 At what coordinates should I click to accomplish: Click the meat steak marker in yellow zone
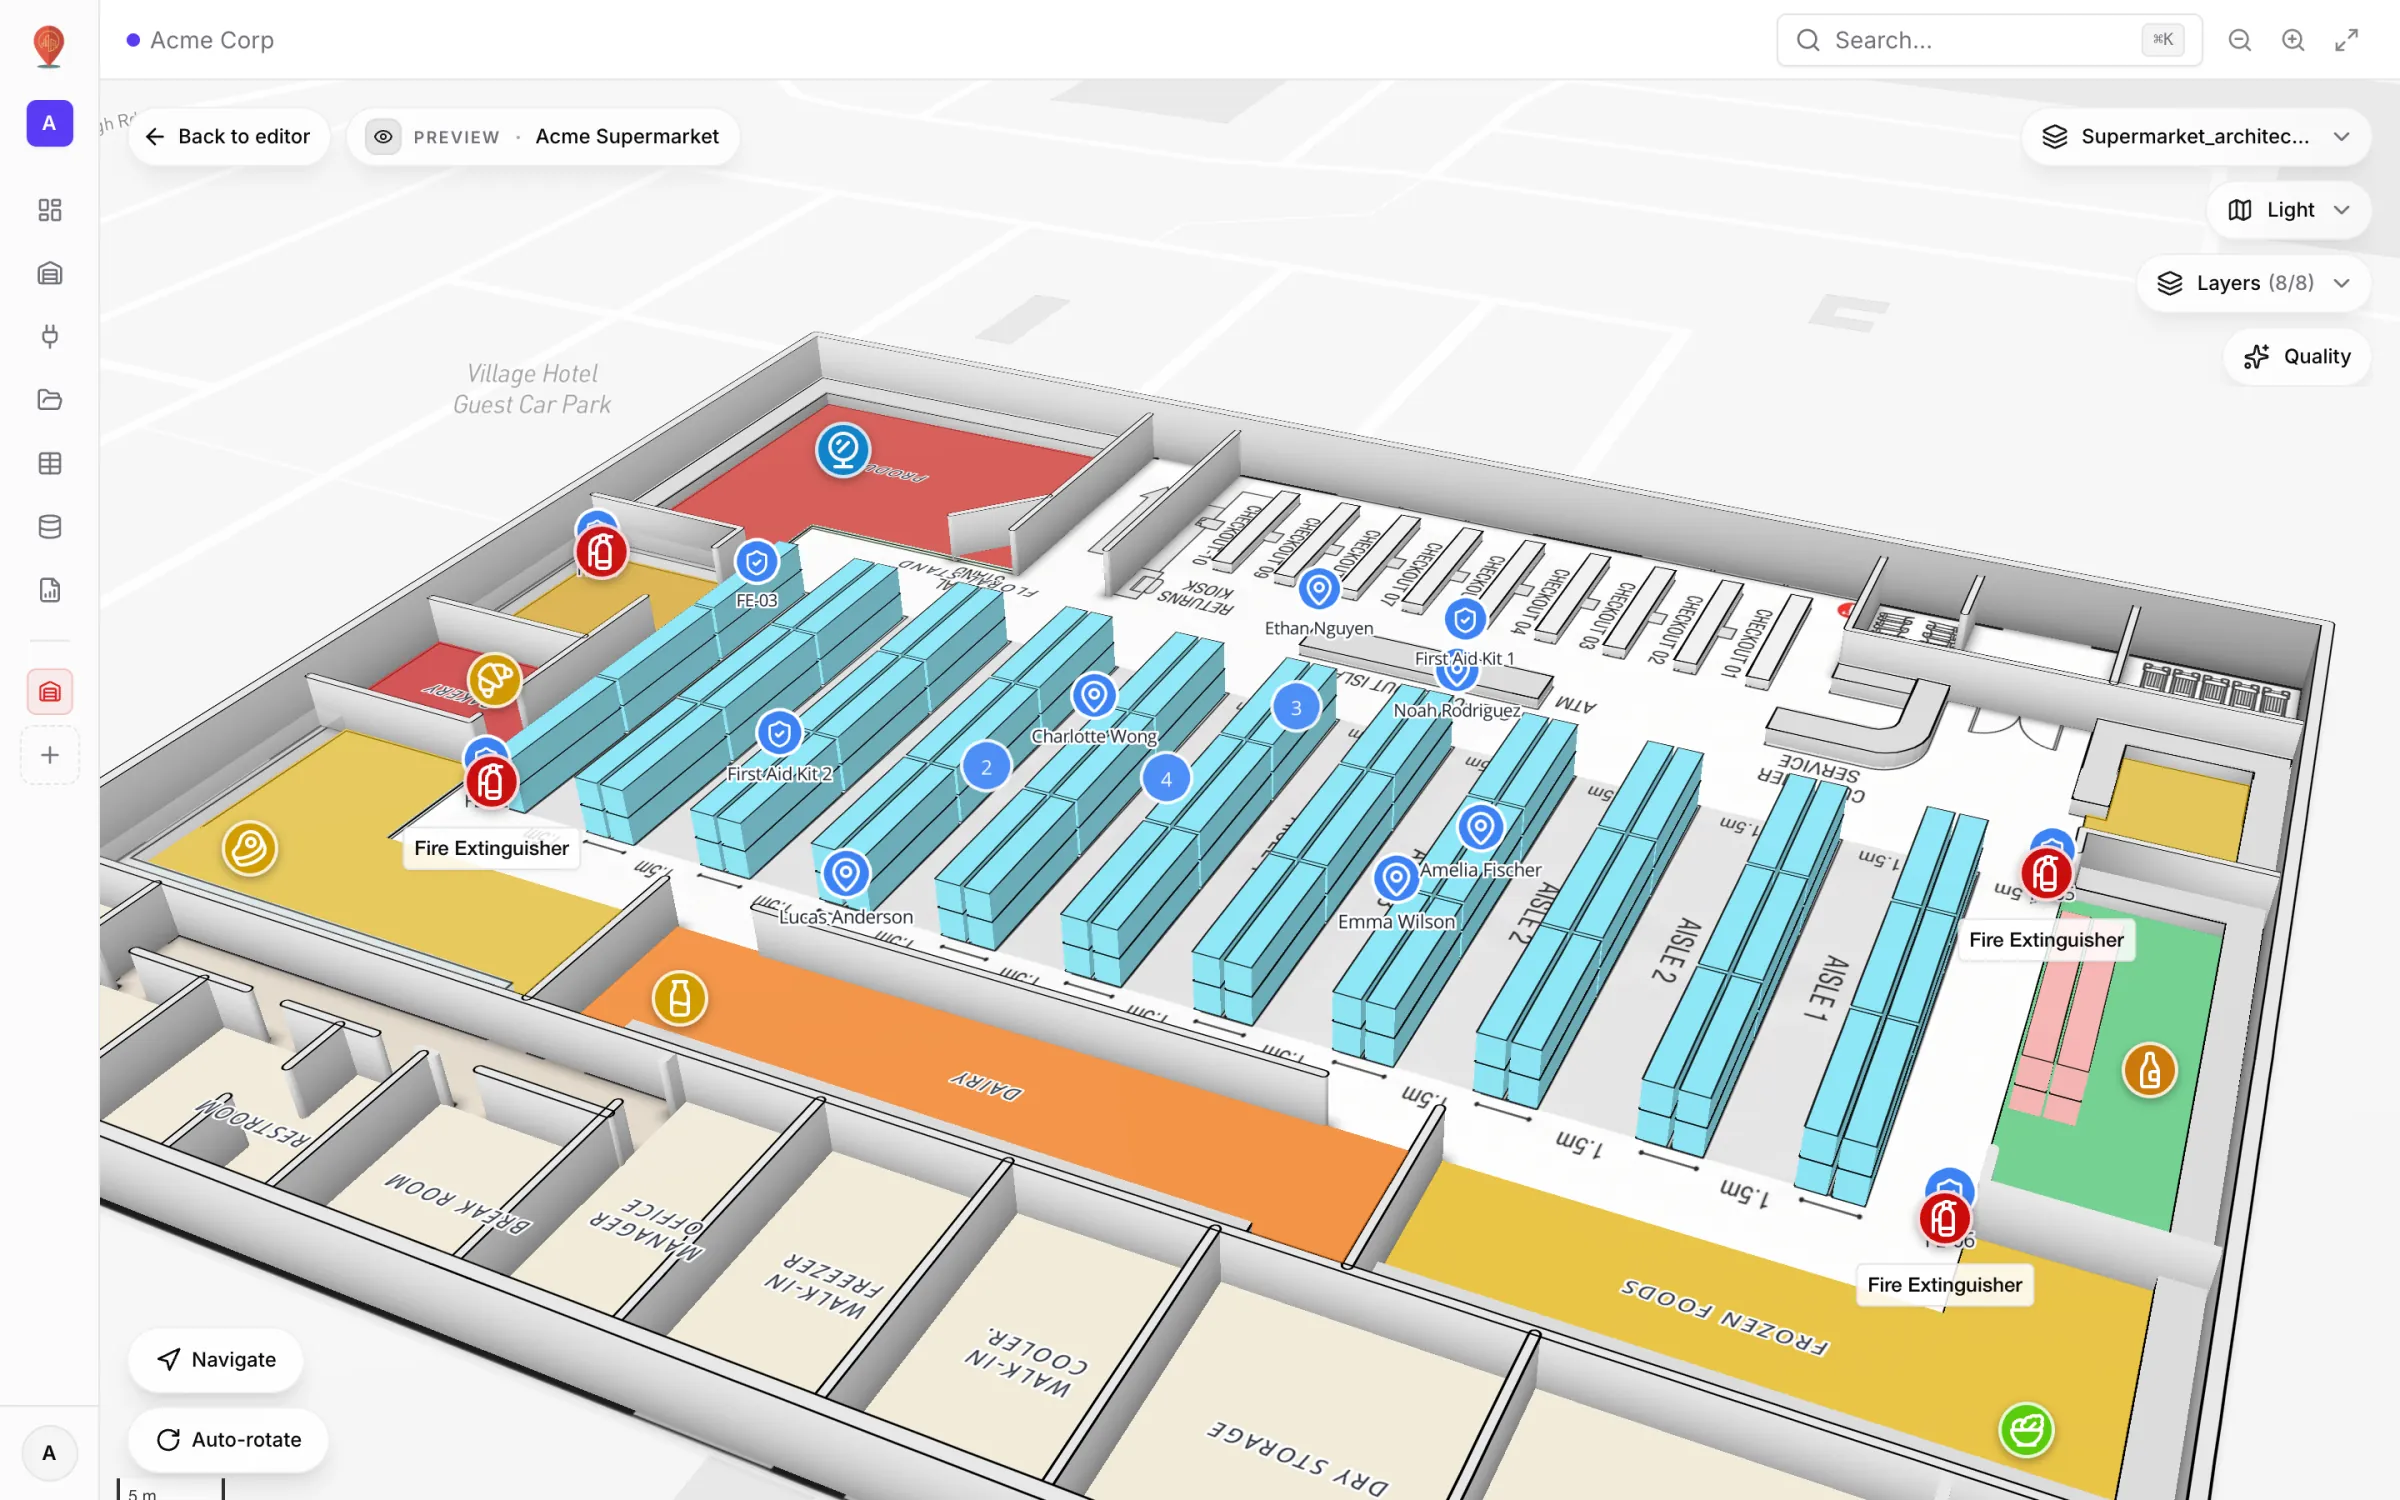tap(249, 849)
